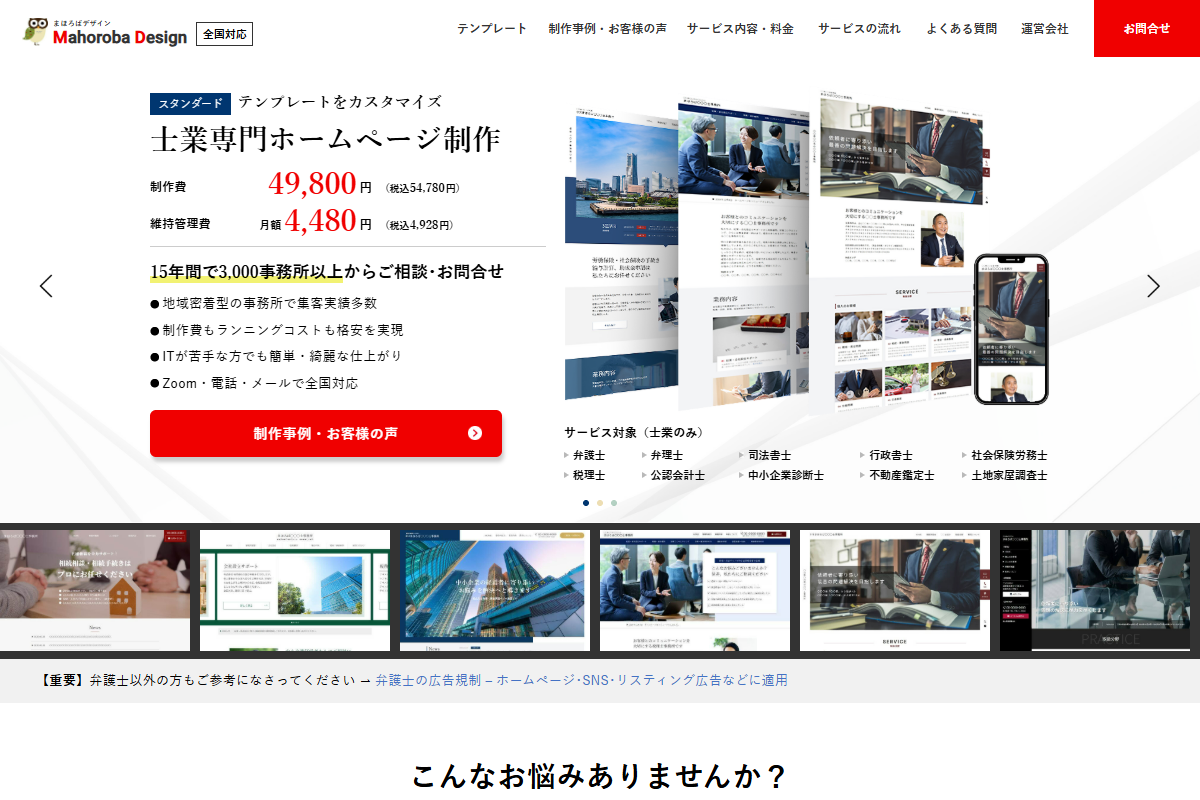Click Zoom・電話・メールで全国対応 bullet
The image size is (1200, 800).
click(254, 383)
